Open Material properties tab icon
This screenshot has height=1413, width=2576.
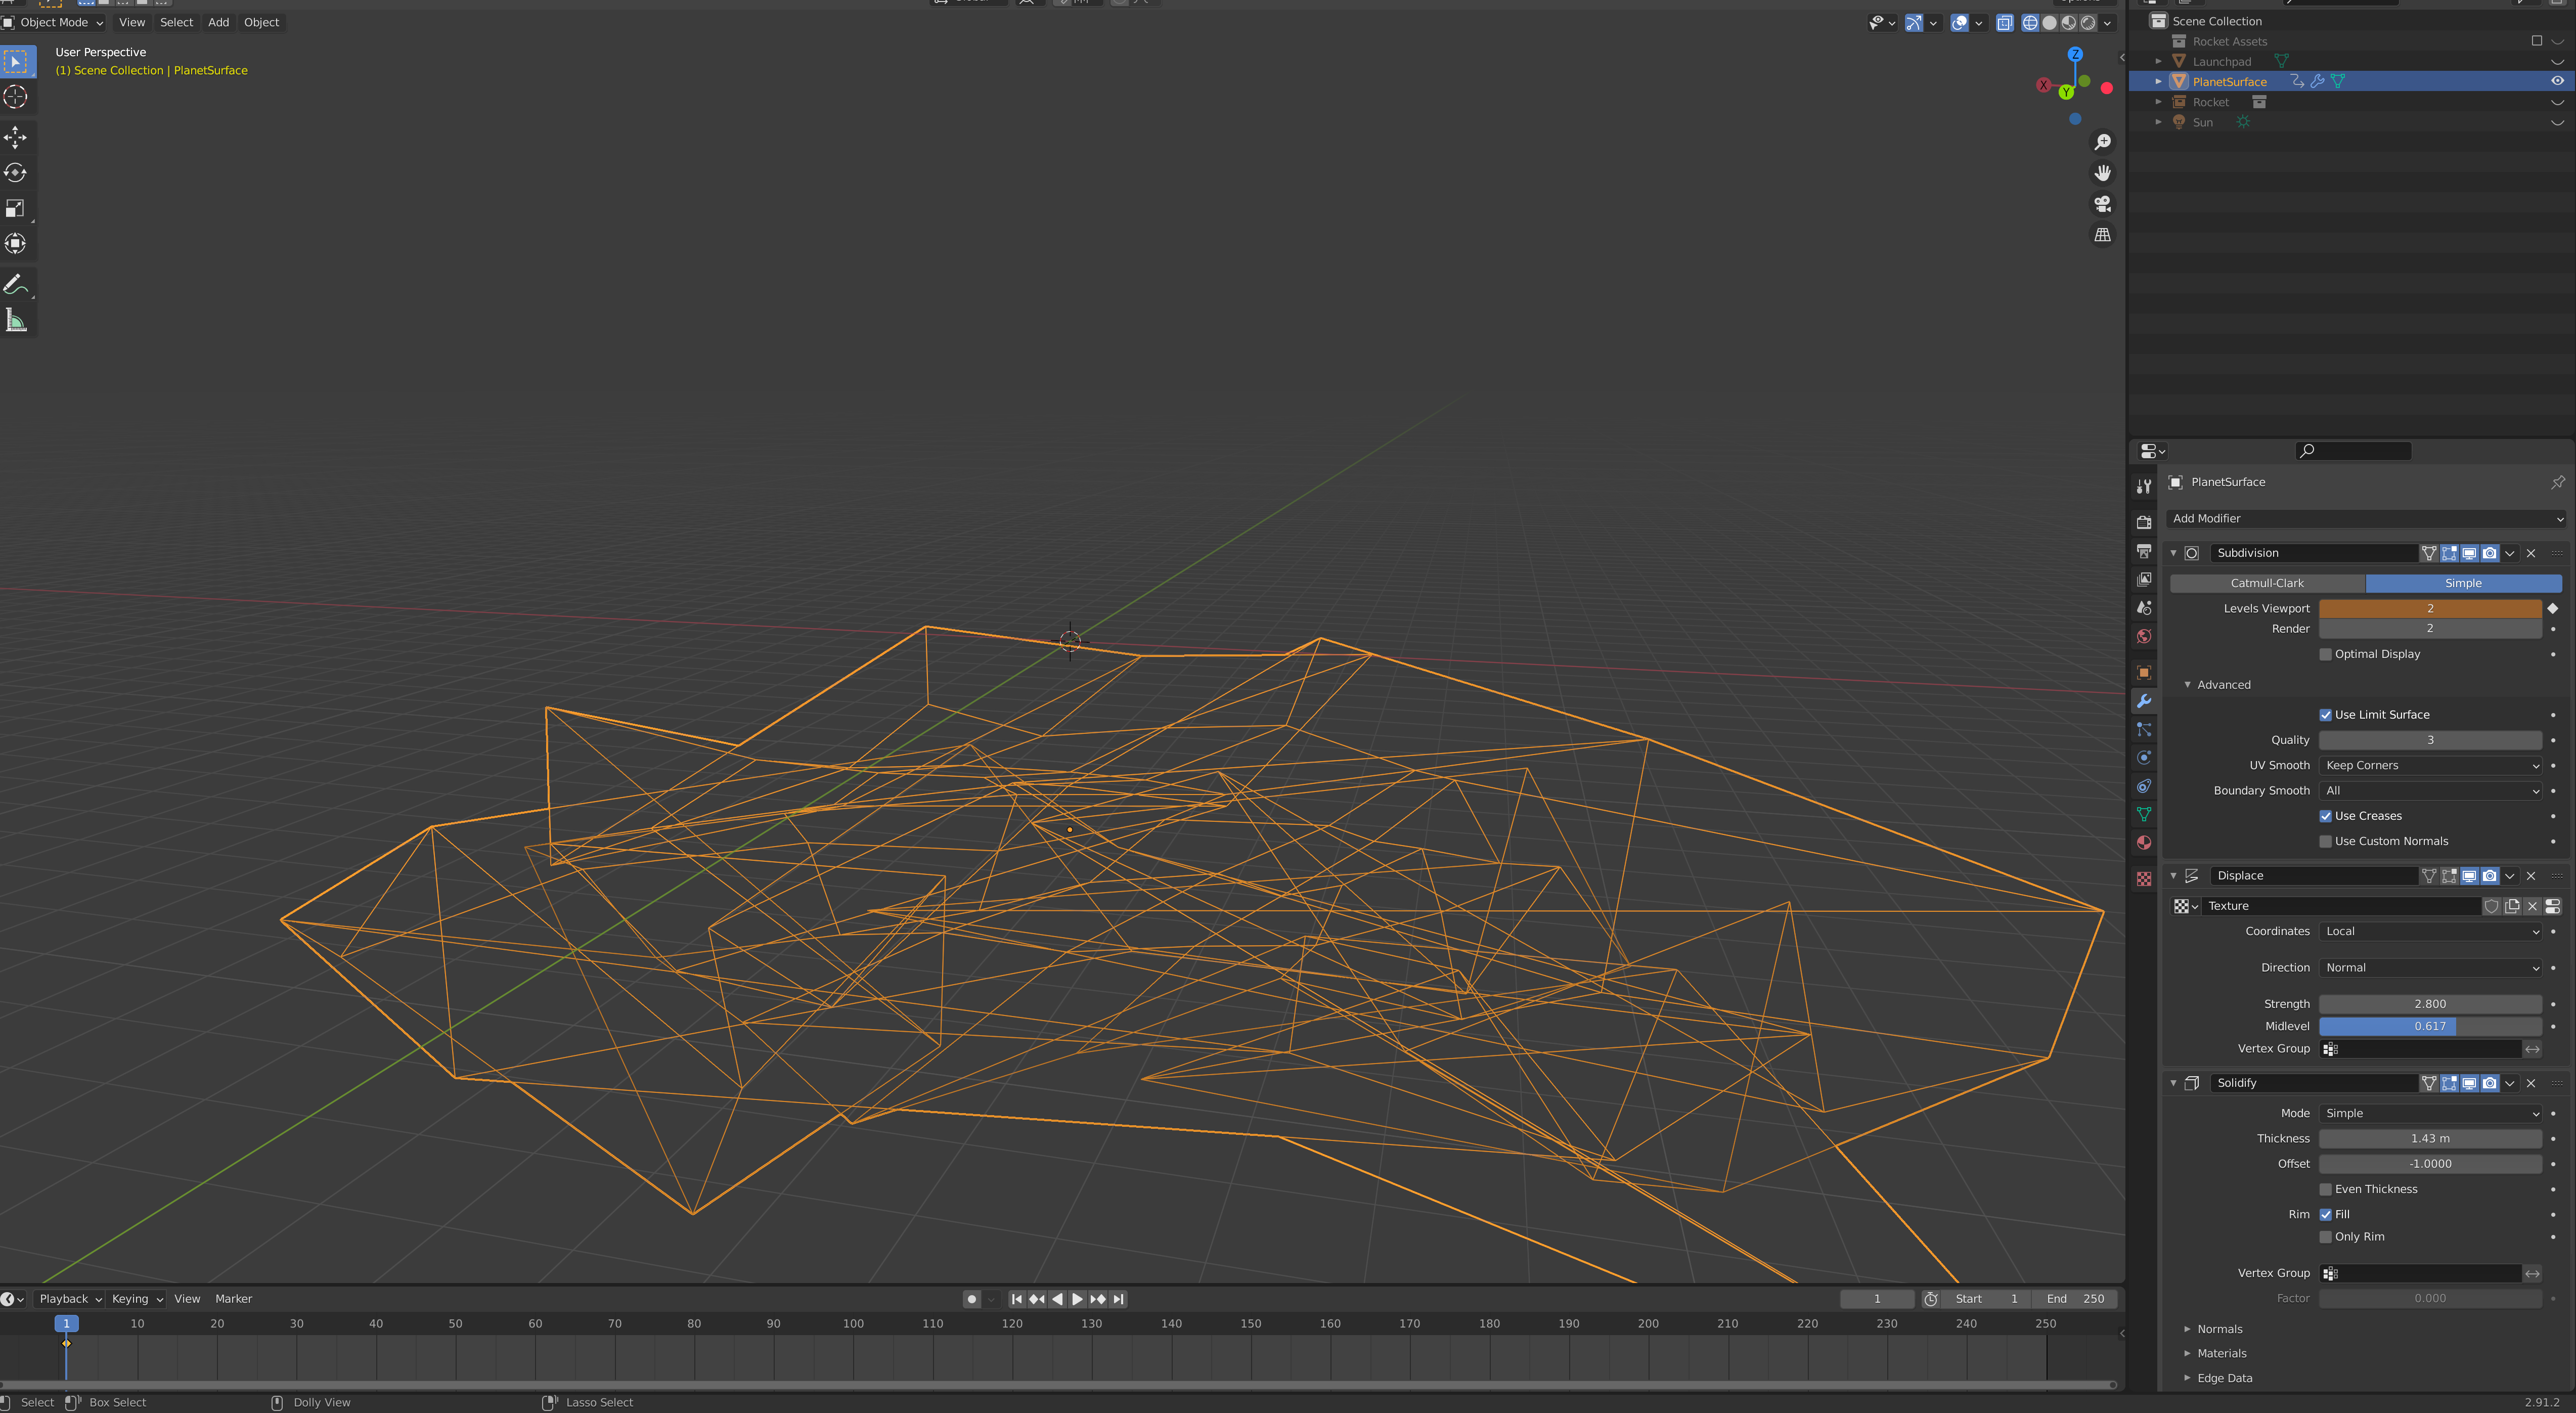[2143, 843]
